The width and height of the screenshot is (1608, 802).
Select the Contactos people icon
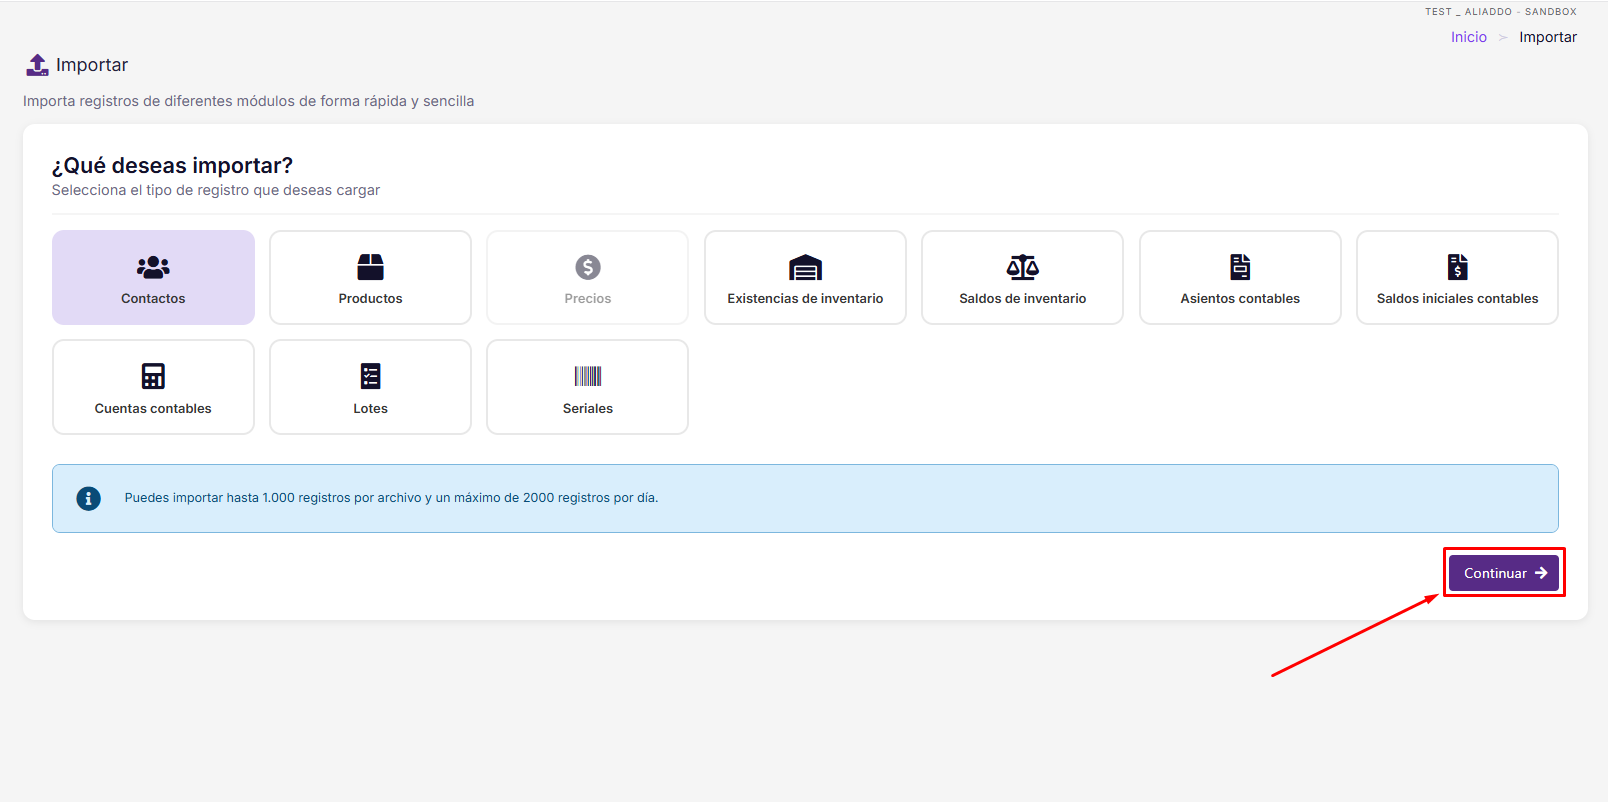[x=153, y=267]
